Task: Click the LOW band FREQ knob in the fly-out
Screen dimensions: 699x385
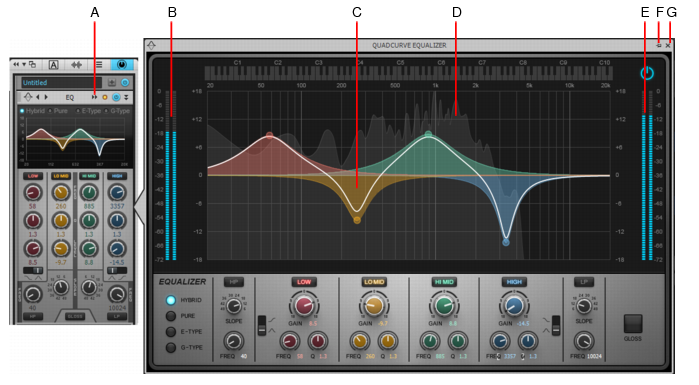Action: point(290,341)
